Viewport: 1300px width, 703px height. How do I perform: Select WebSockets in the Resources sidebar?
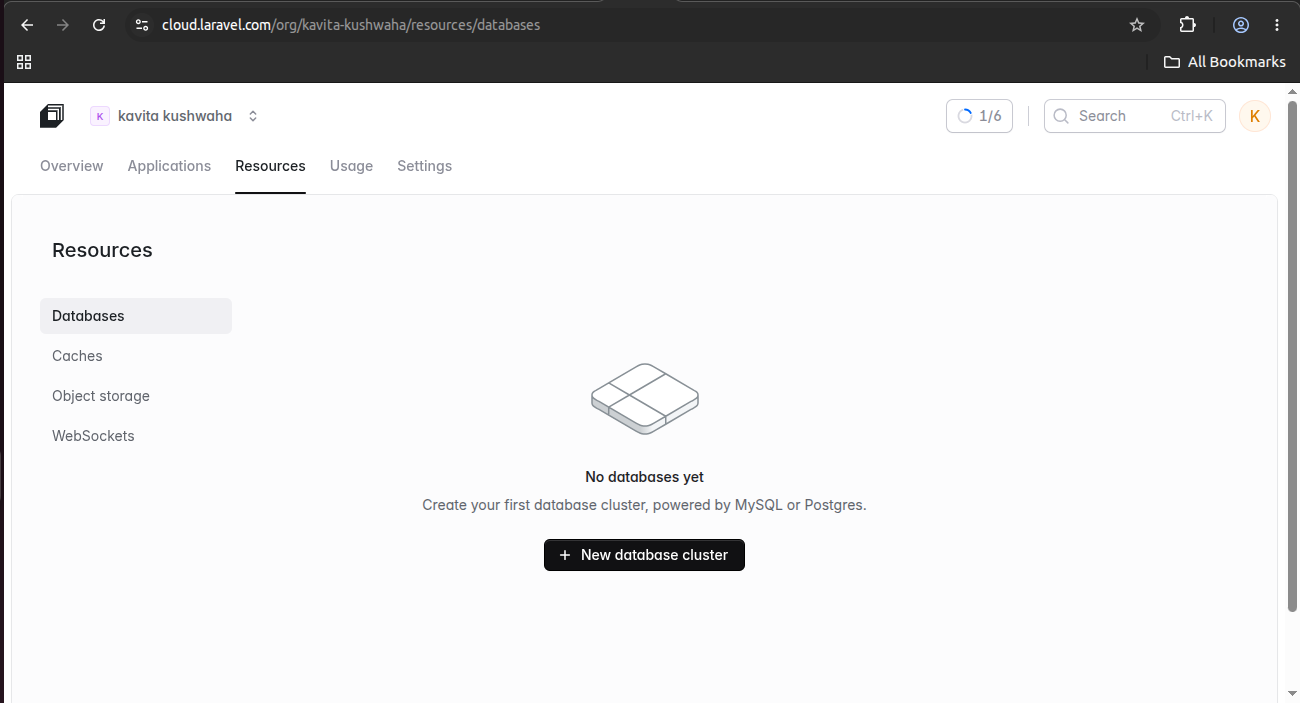[x=136, y=436]
